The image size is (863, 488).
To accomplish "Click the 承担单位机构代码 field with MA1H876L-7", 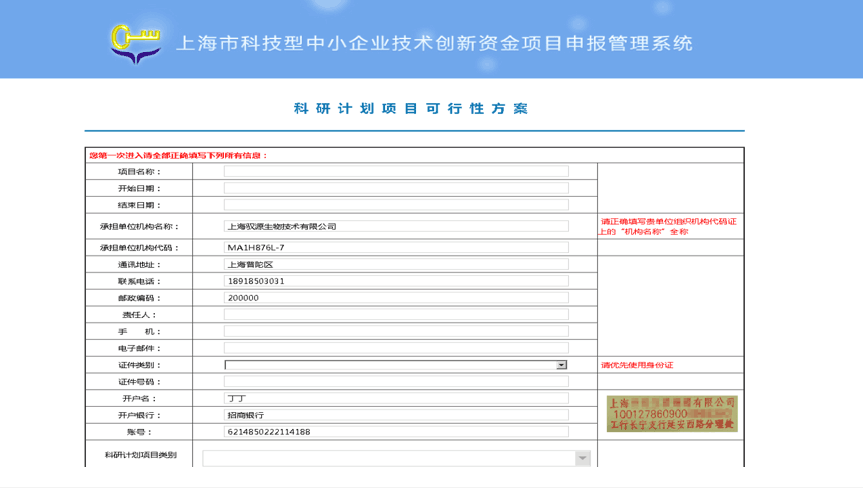I will tap(396, 248).
